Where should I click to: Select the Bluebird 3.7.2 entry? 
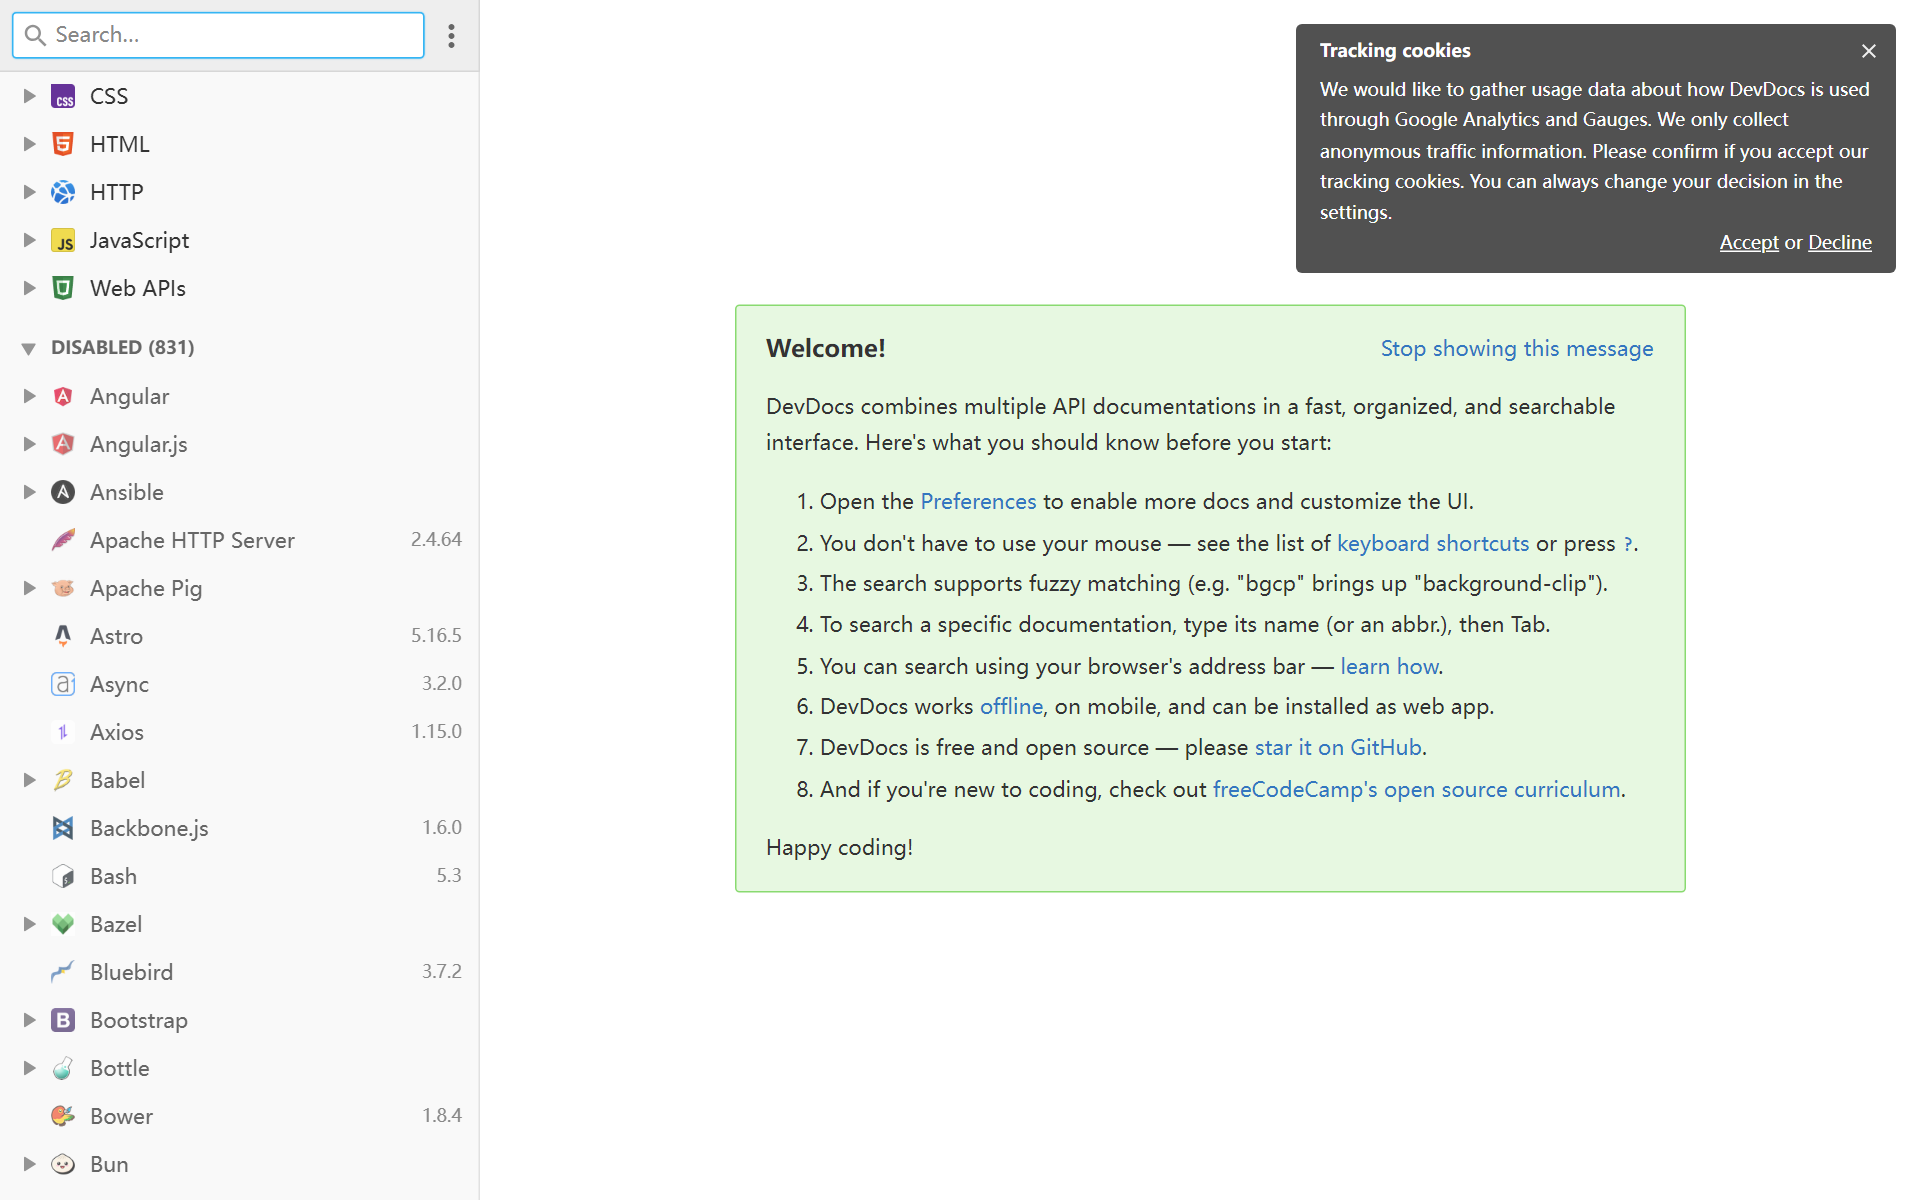tap(240, 972)
